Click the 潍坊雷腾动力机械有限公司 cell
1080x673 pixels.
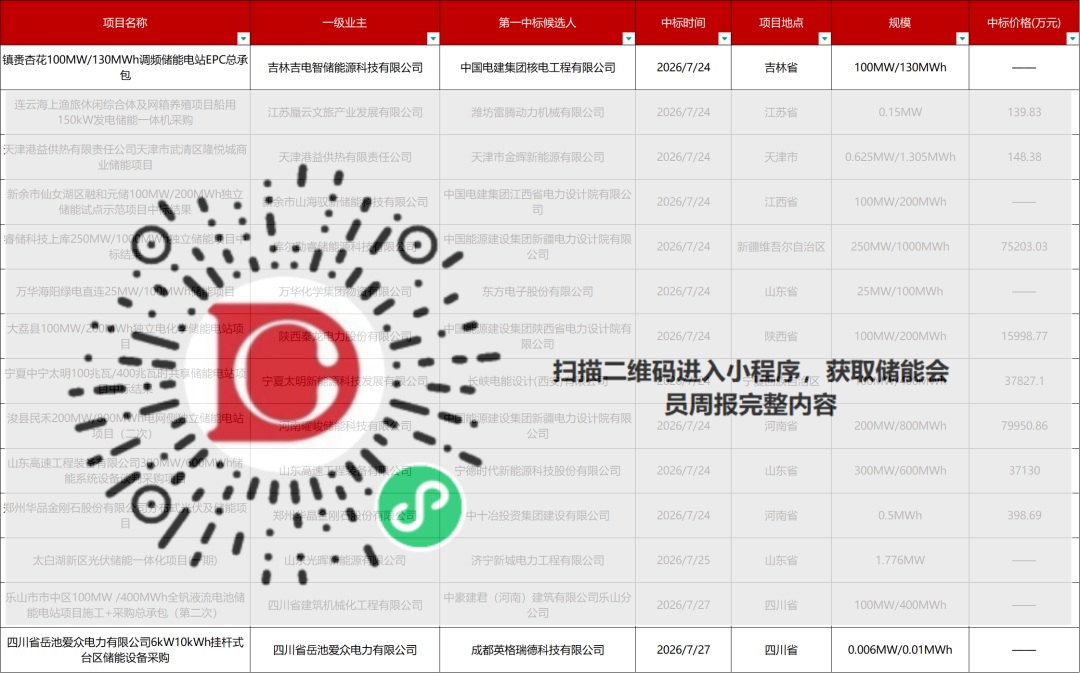click(537, 112)
